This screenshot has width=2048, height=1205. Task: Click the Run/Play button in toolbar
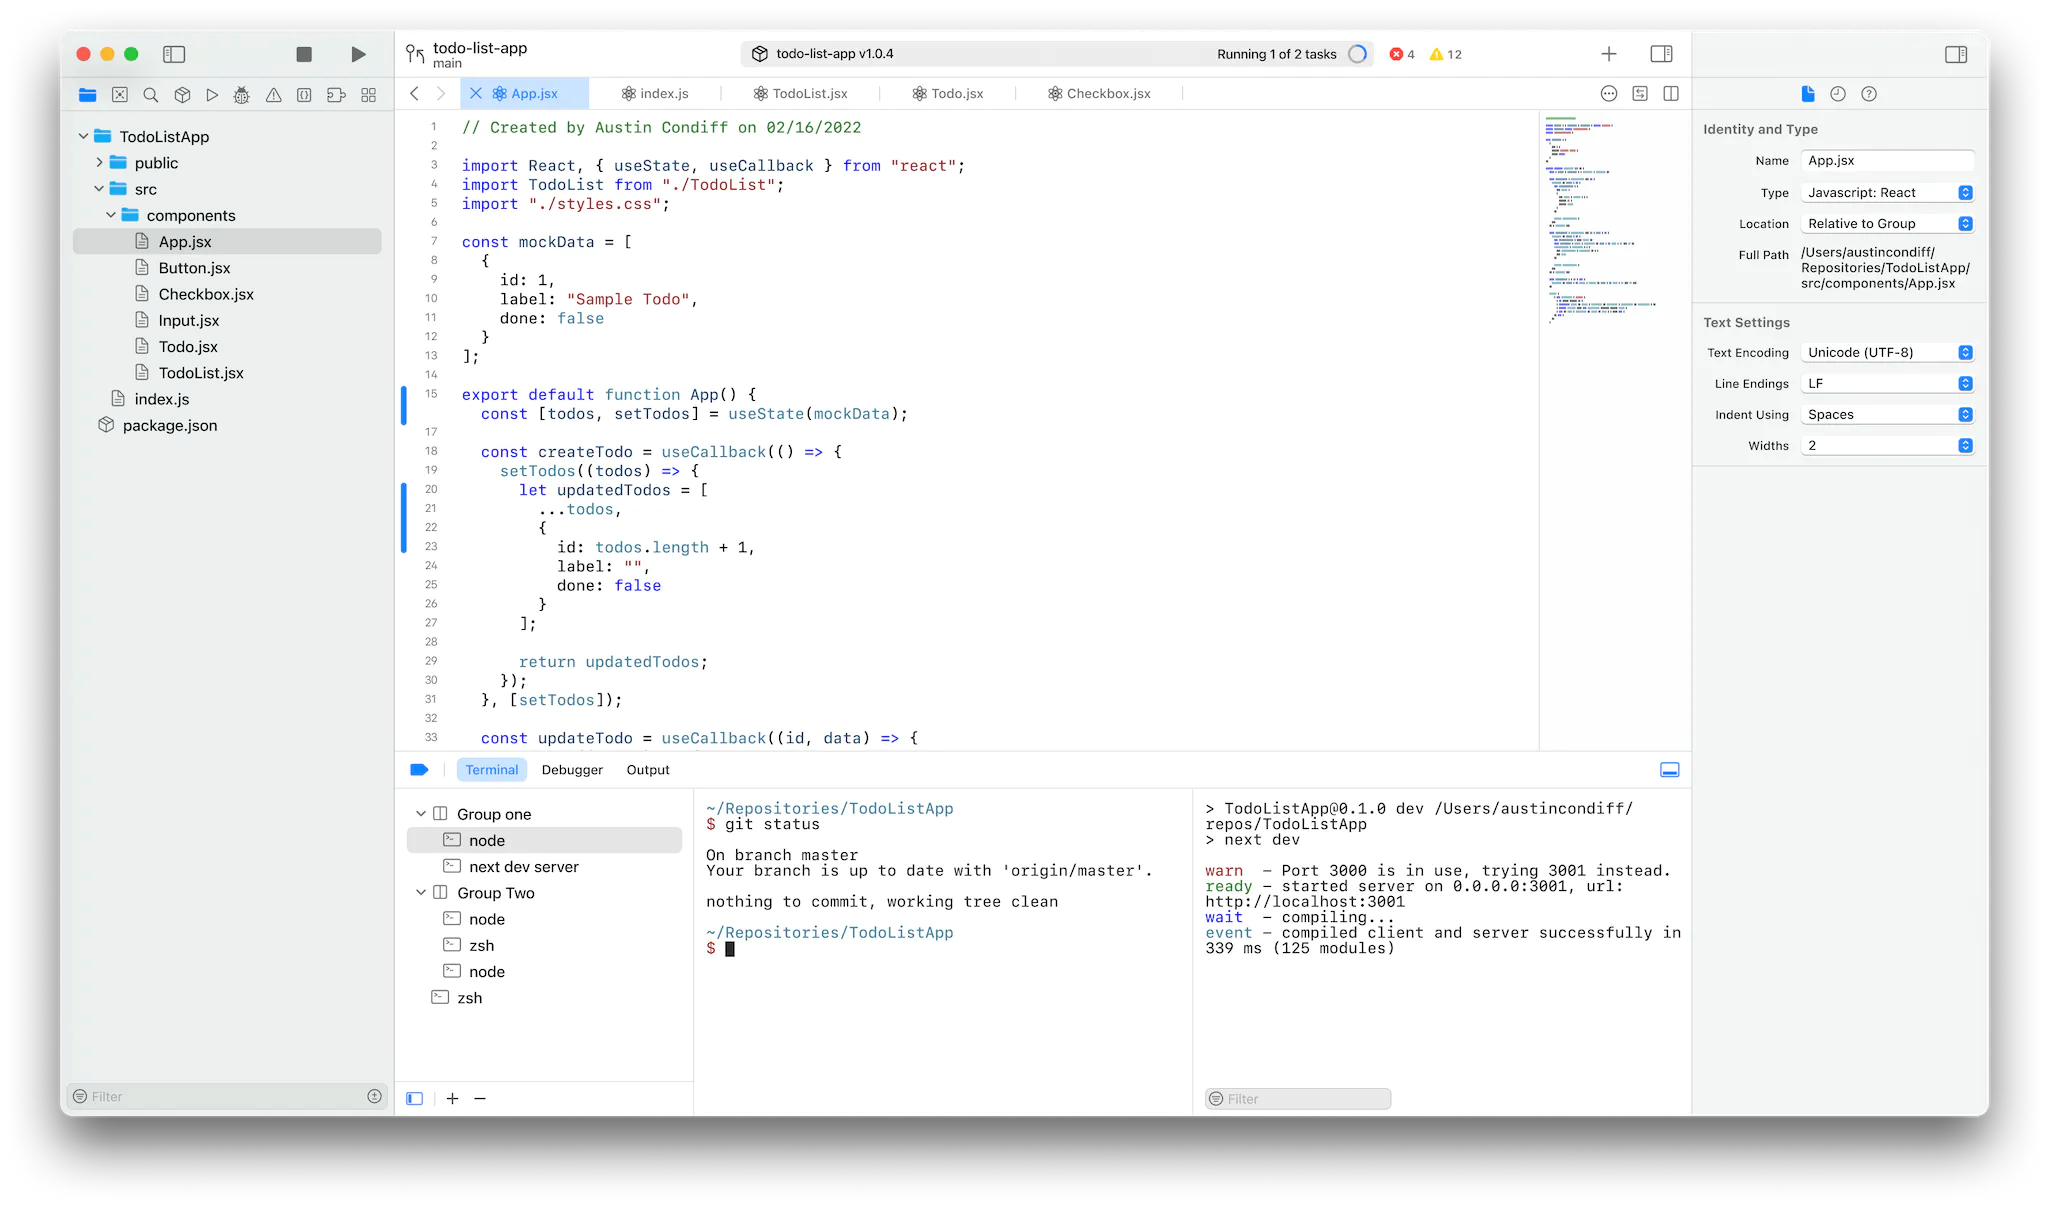[357, 53]
